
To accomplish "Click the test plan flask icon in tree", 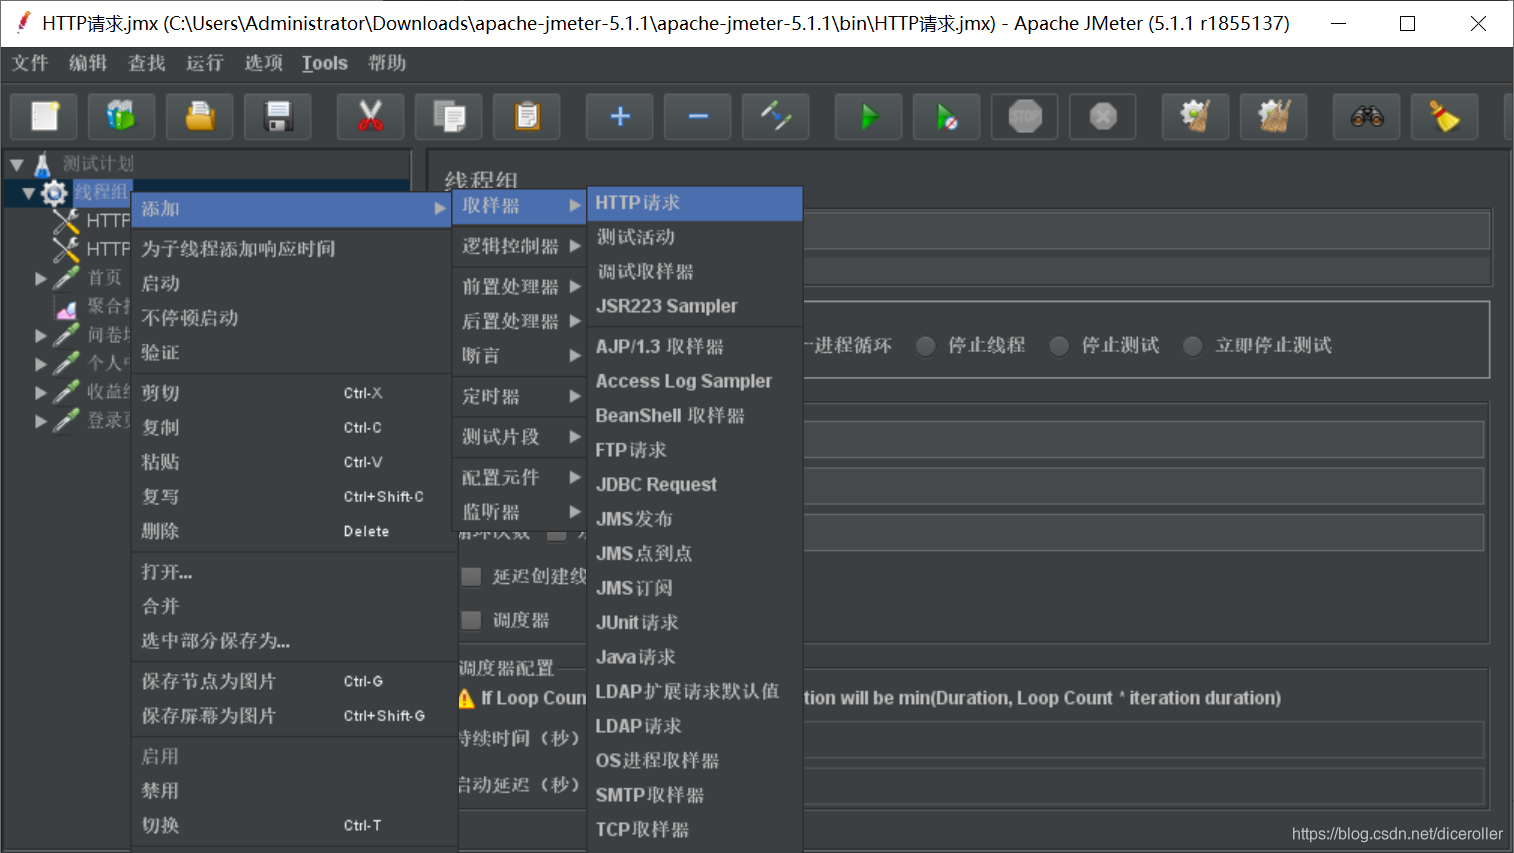I will (42, 164).
